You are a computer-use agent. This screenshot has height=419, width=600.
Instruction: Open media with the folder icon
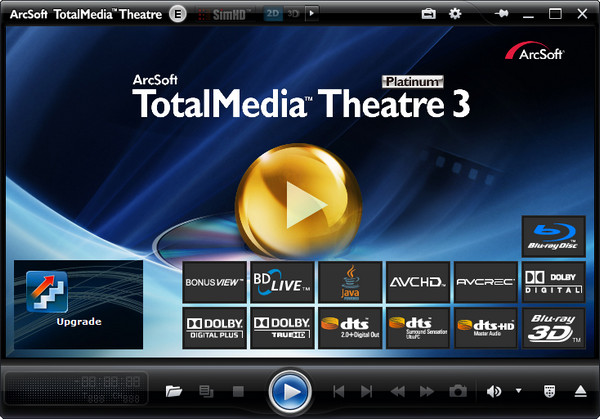point(174,391)
